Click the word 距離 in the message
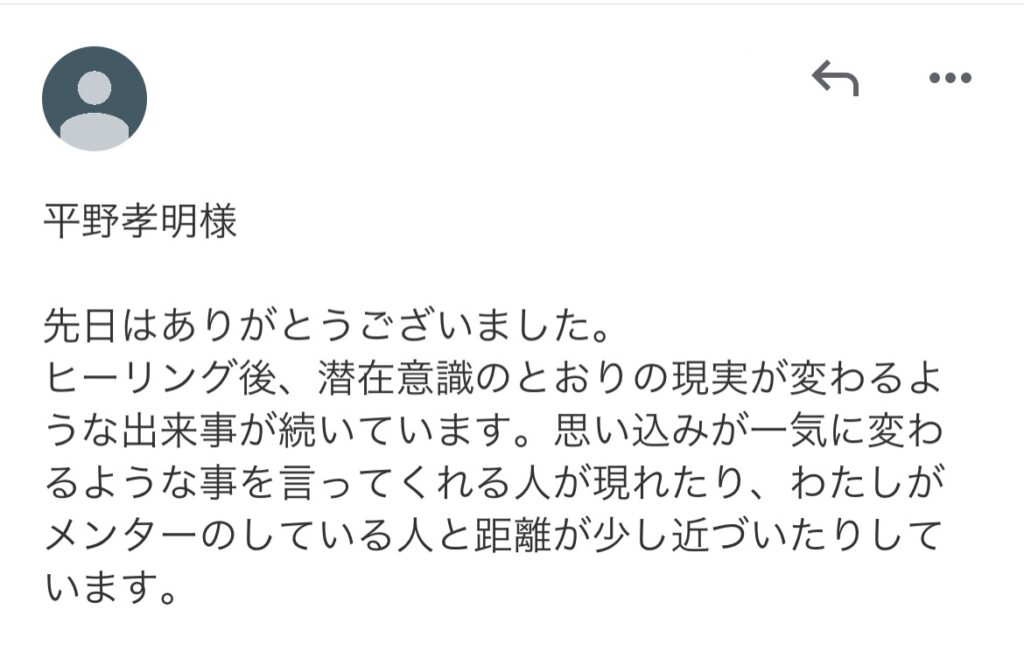Image resolution: width=1024 pixels, height=665 pixels. click(x=514, y=536)
